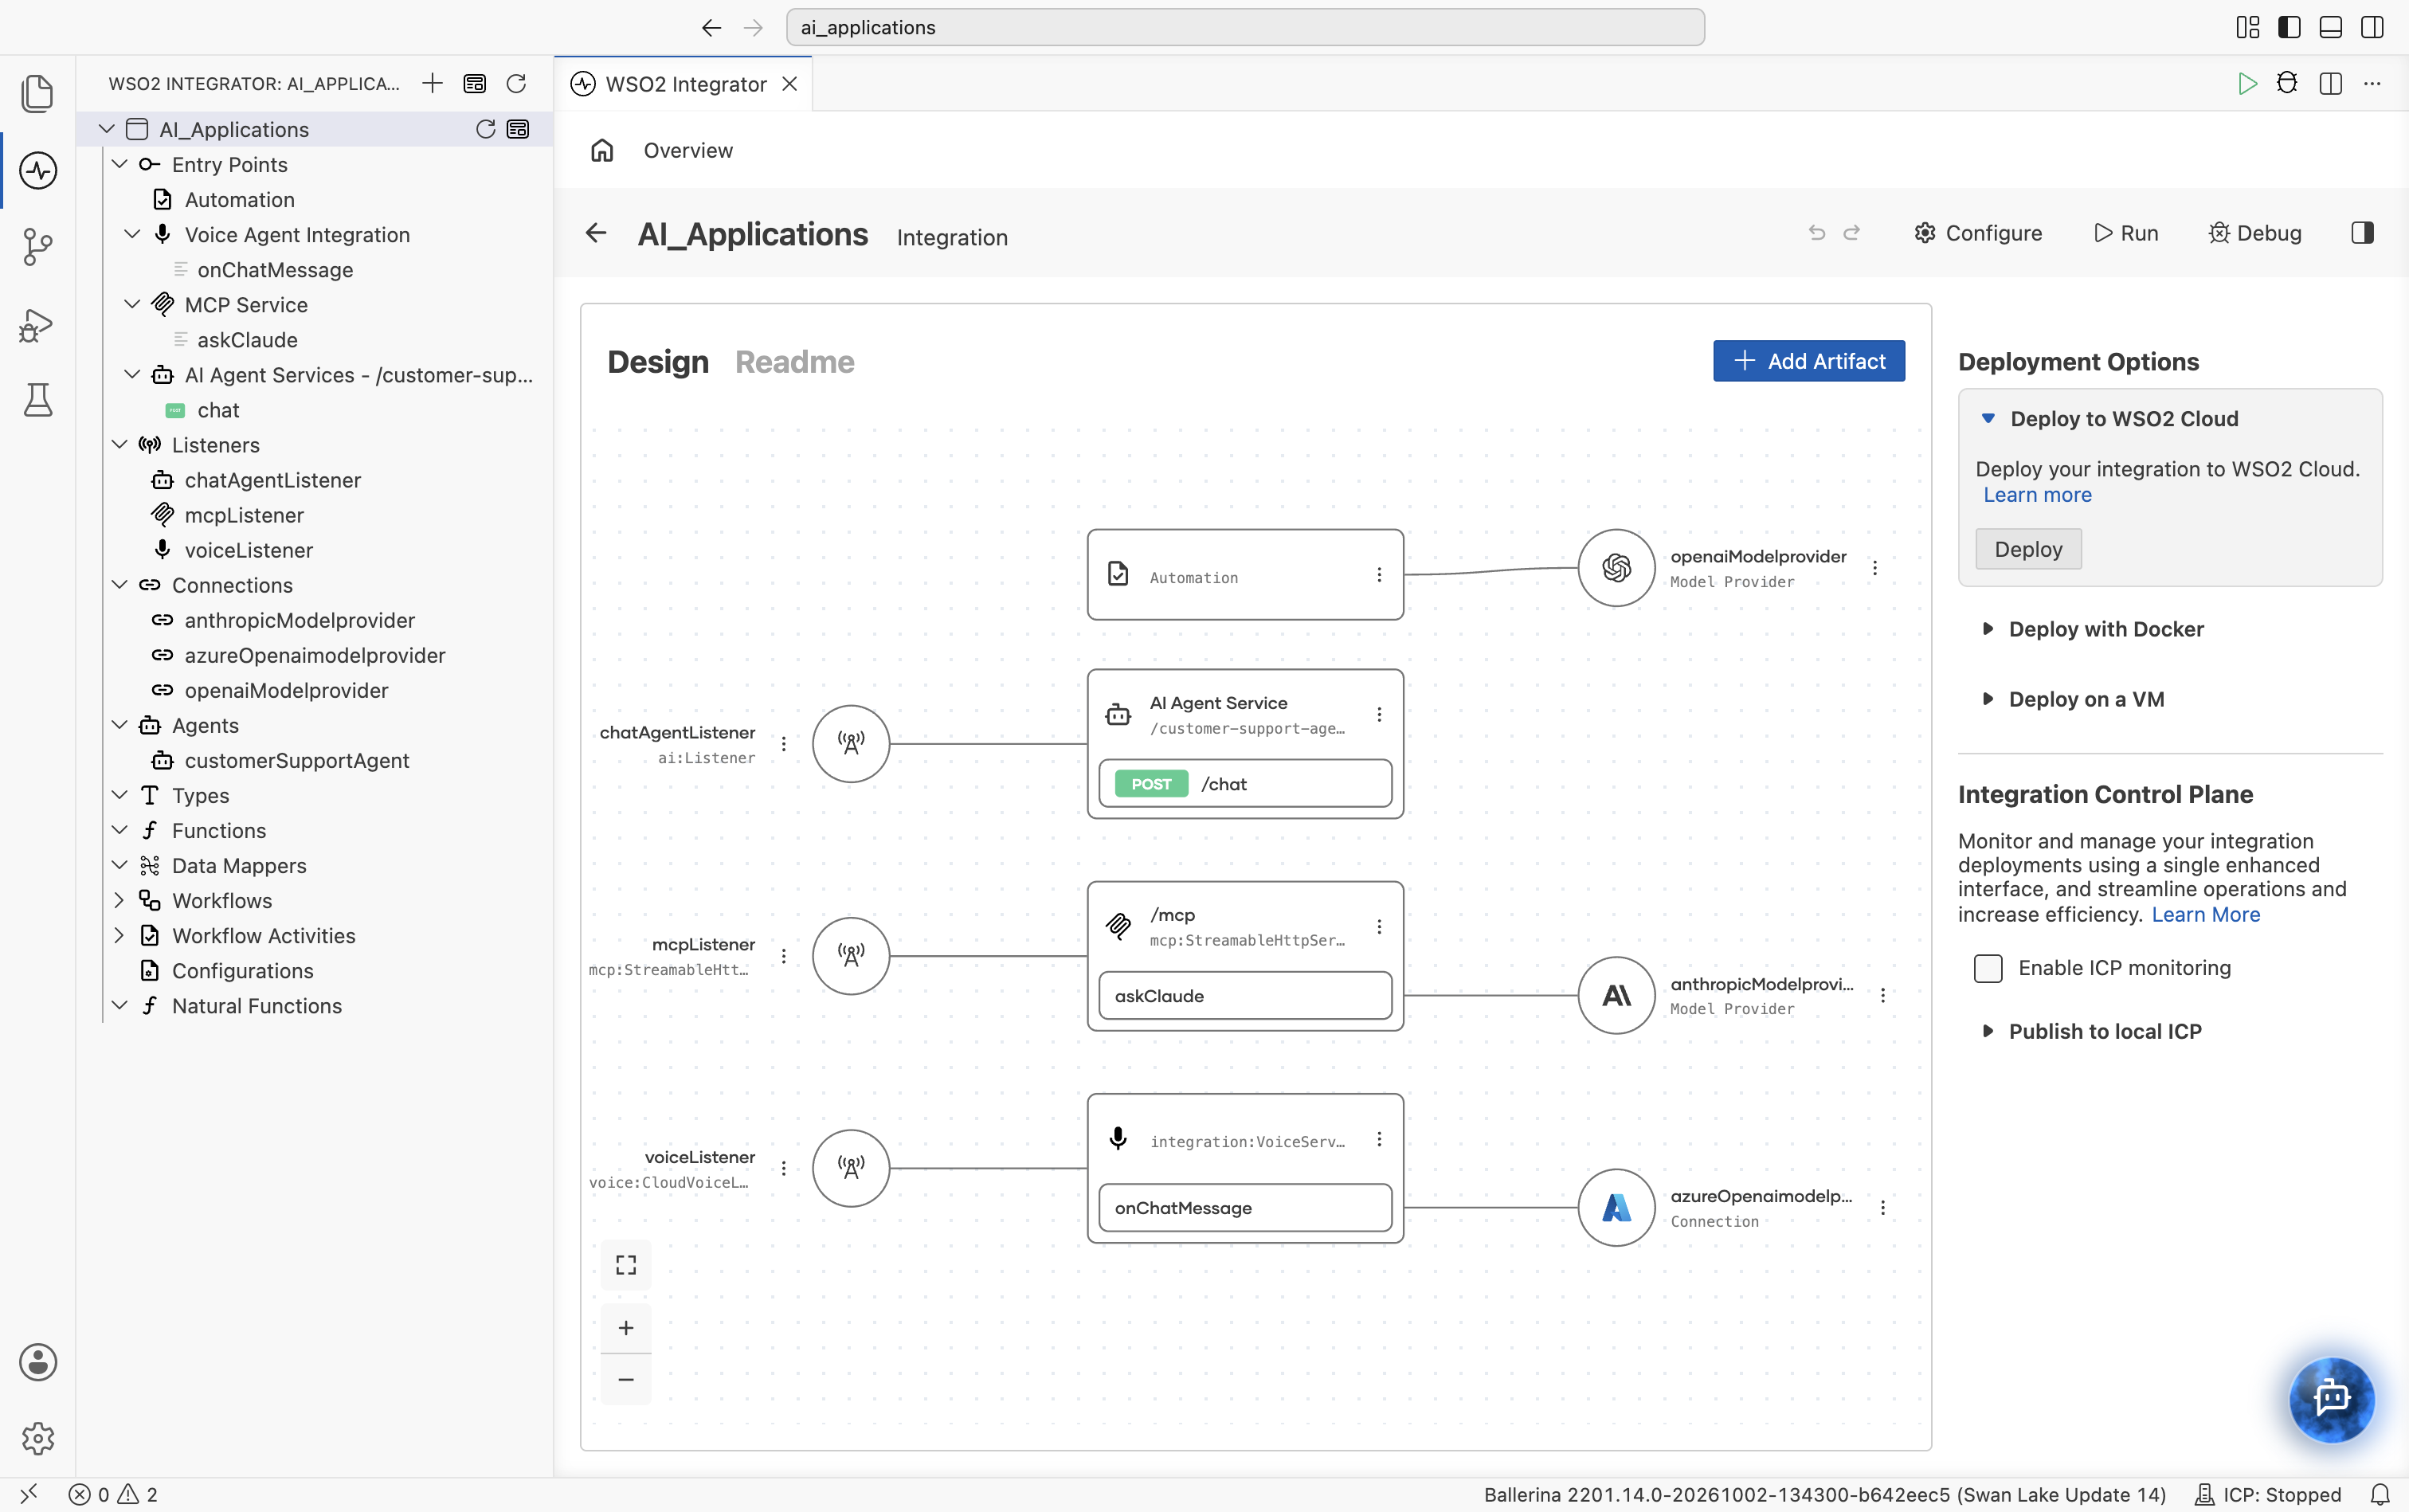Click the azureOpenaimodelprovider Azure node icon
This screenshot has height=1512, width=2409.
click(x=1616, y=1207)
